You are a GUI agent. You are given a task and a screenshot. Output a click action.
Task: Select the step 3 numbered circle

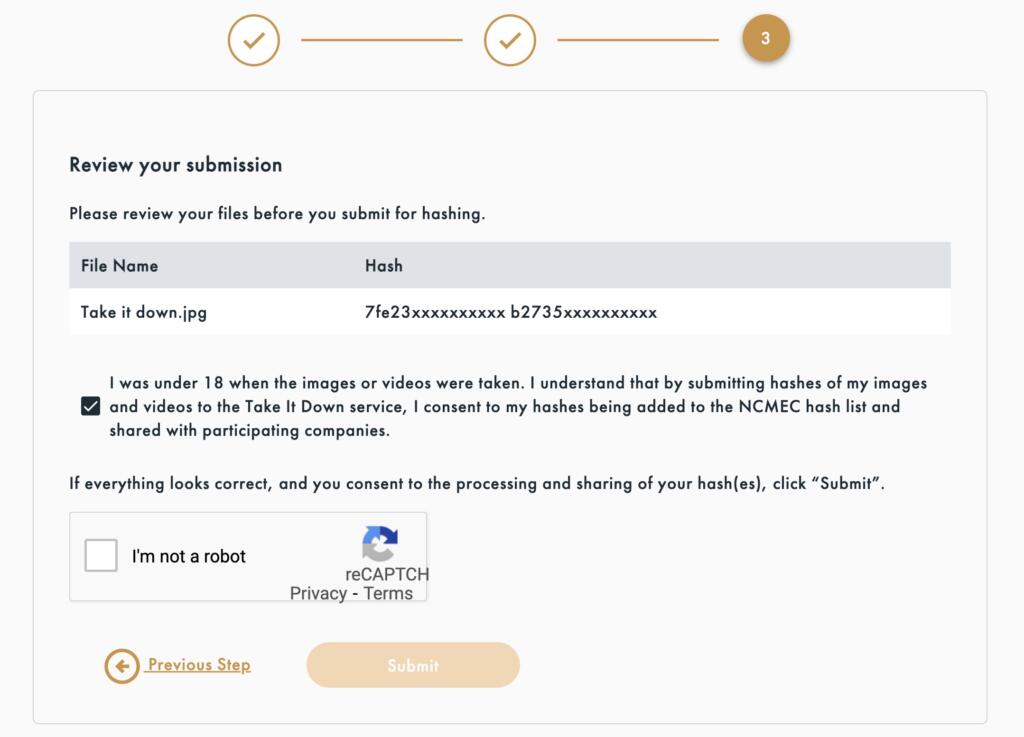pos(766,40)
